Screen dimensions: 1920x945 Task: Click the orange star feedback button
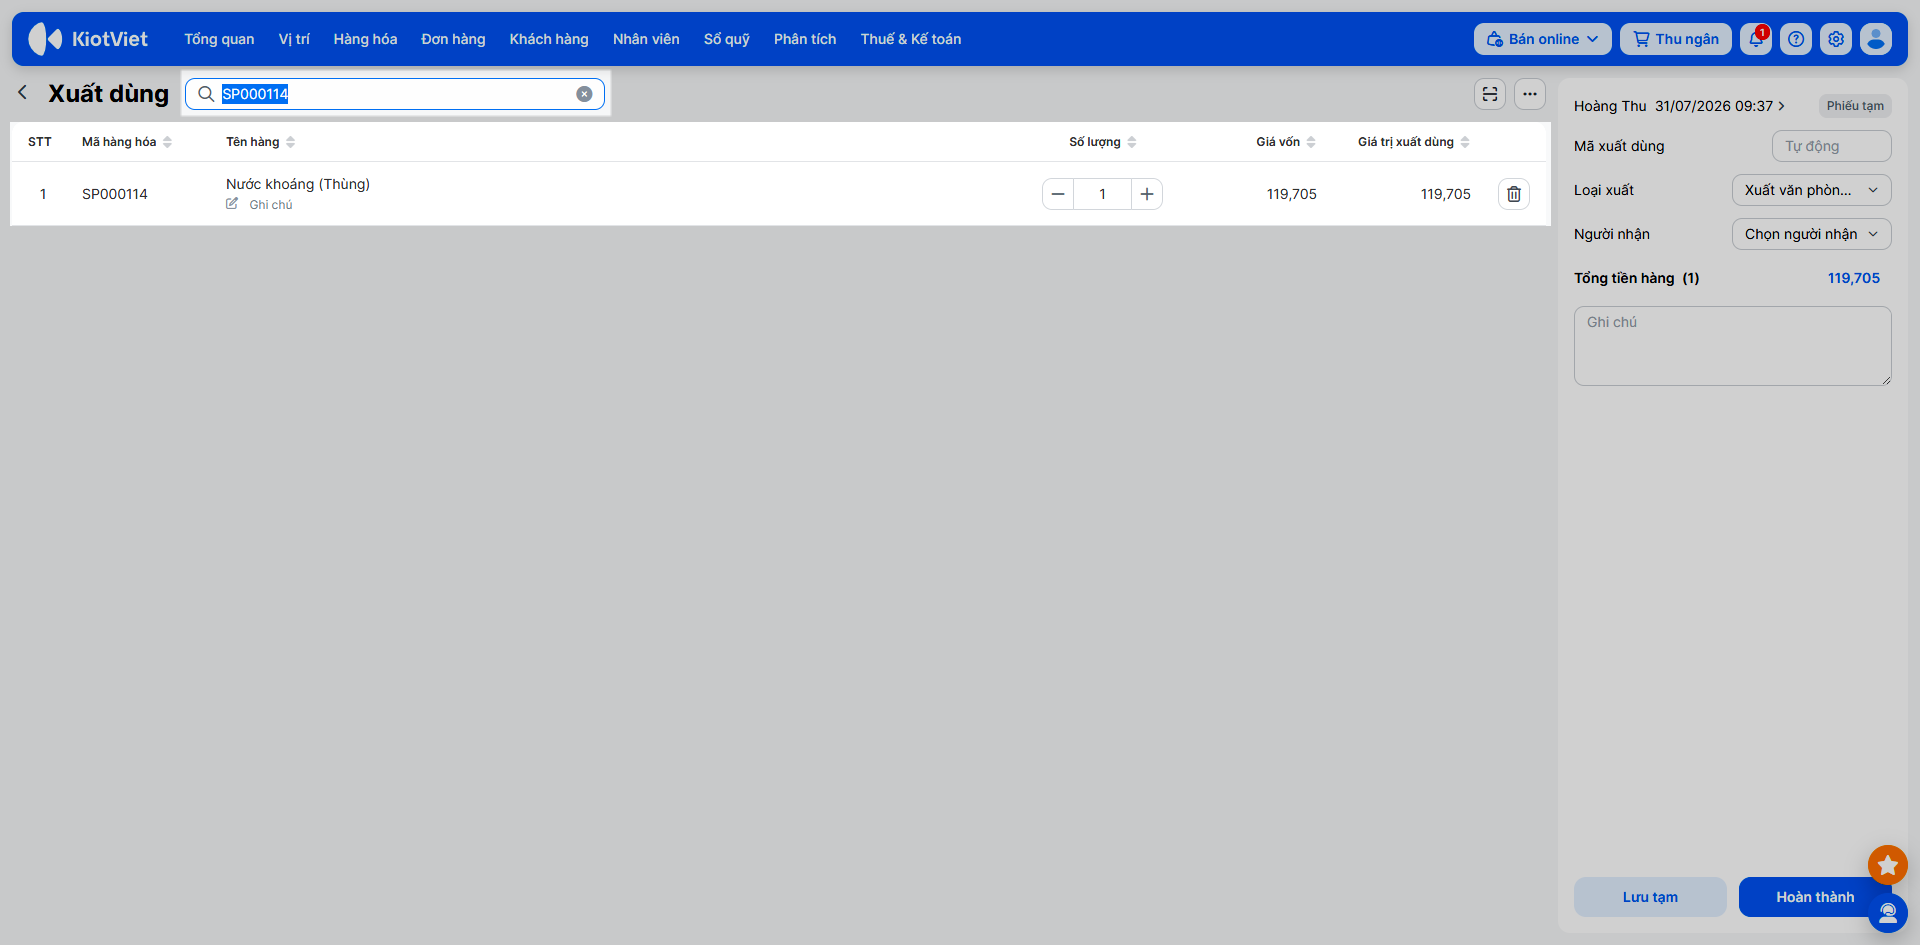1888,865
